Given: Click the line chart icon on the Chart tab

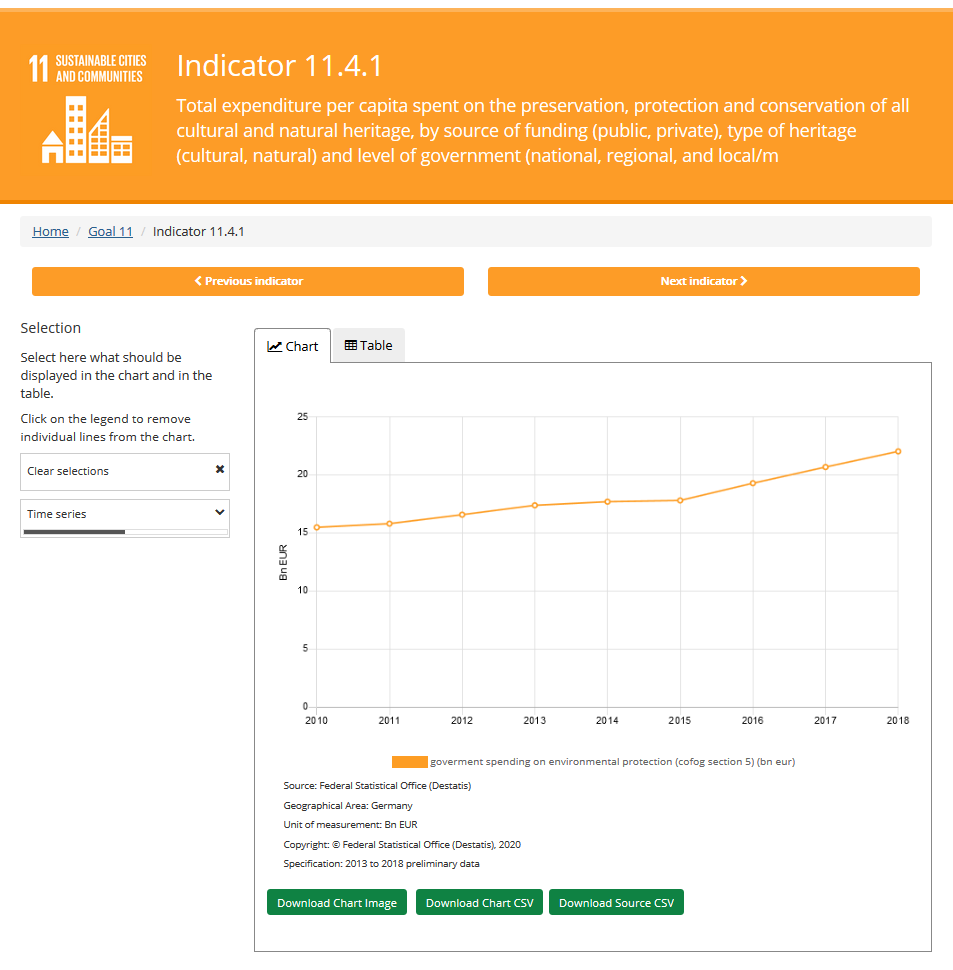Looking at the screenshot, I should (x=274, y=346).
